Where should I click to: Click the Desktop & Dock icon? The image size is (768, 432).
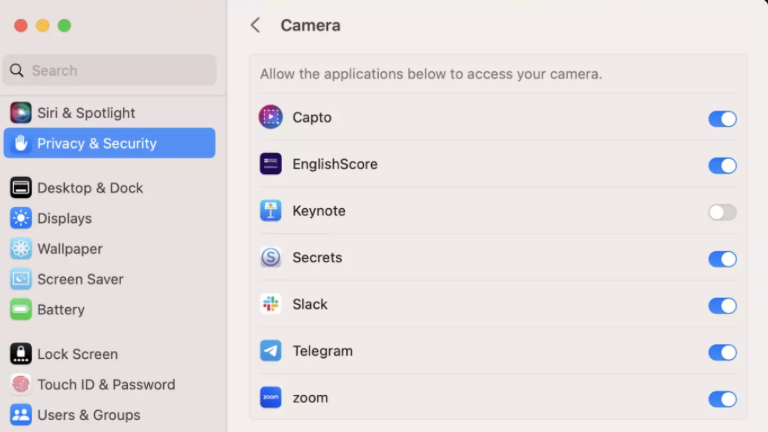coord(21,188)
